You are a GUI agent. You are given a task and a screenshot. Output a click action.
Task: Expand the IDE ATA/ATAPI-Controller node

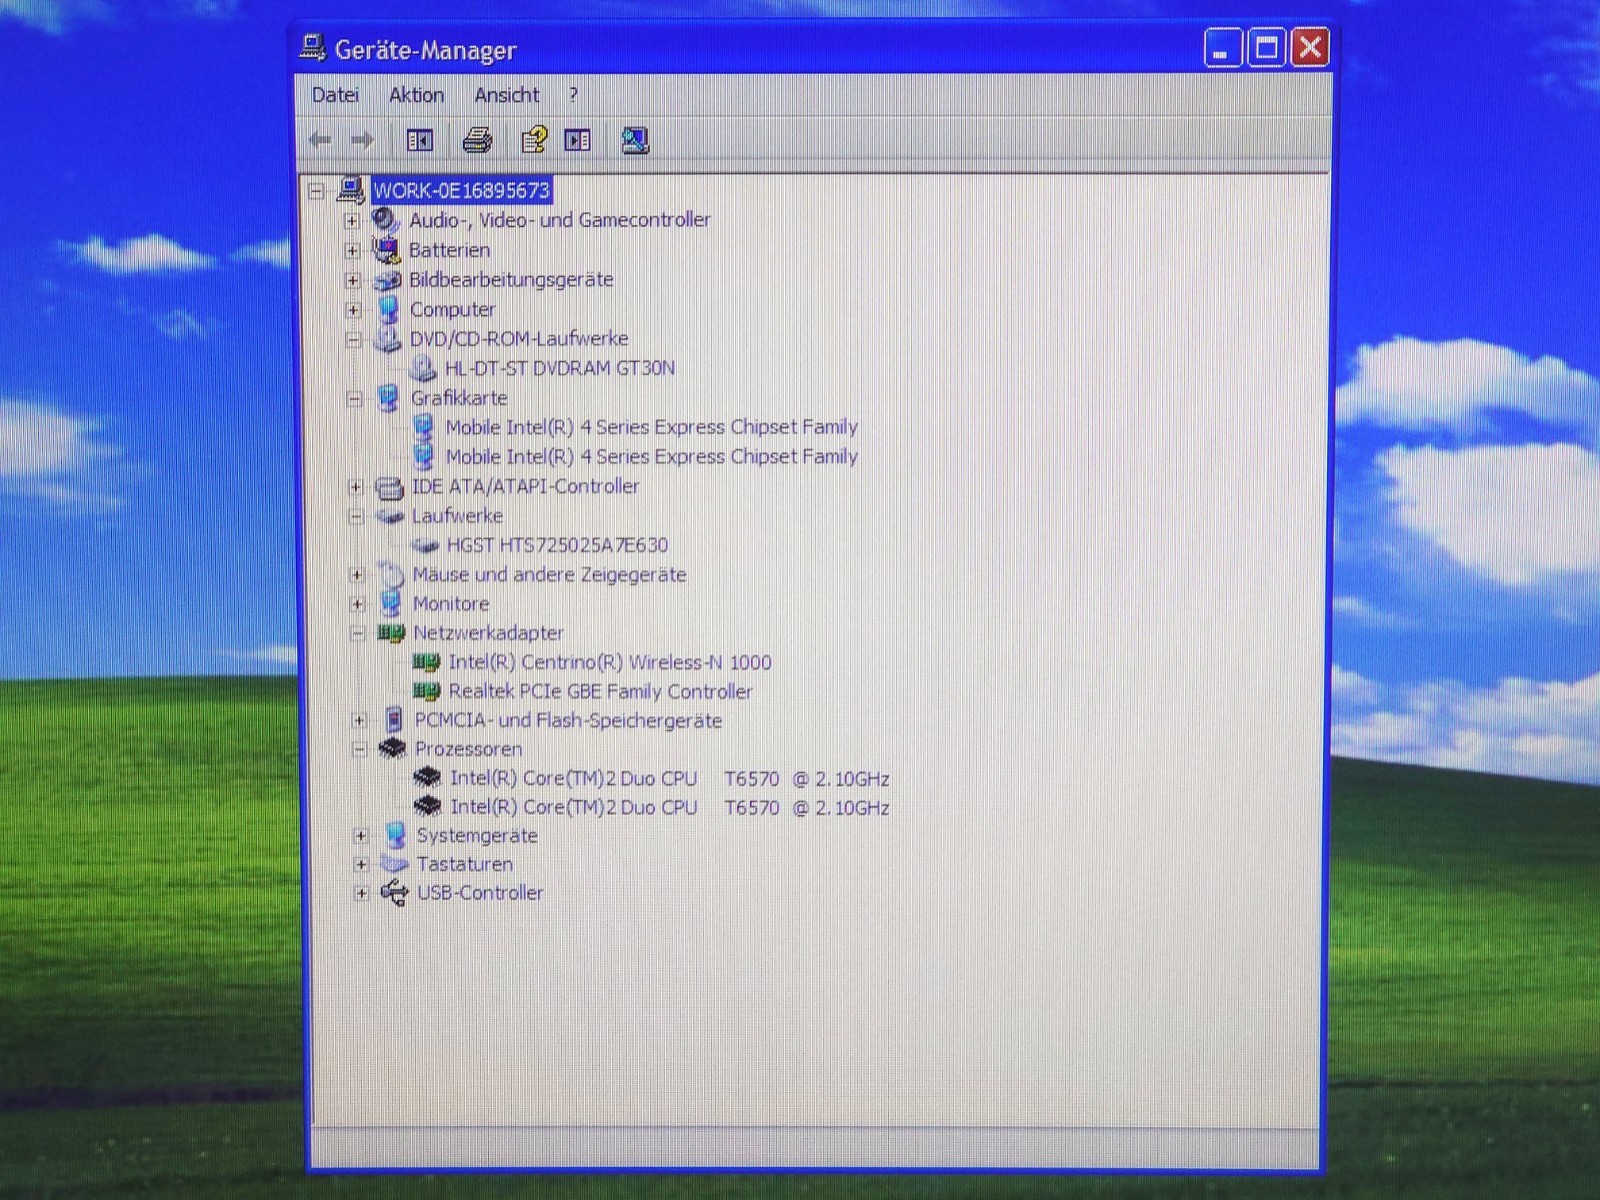(355, 487)
